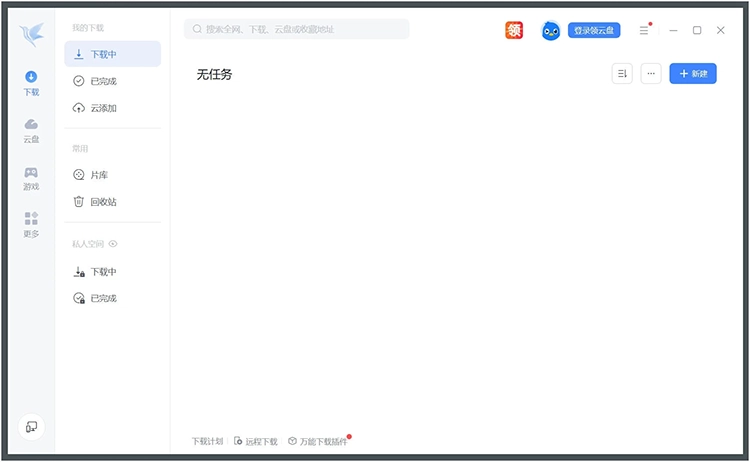Click the floating window icon at bottom-left
Screen dimensions: 750x462
pos(31,427)
